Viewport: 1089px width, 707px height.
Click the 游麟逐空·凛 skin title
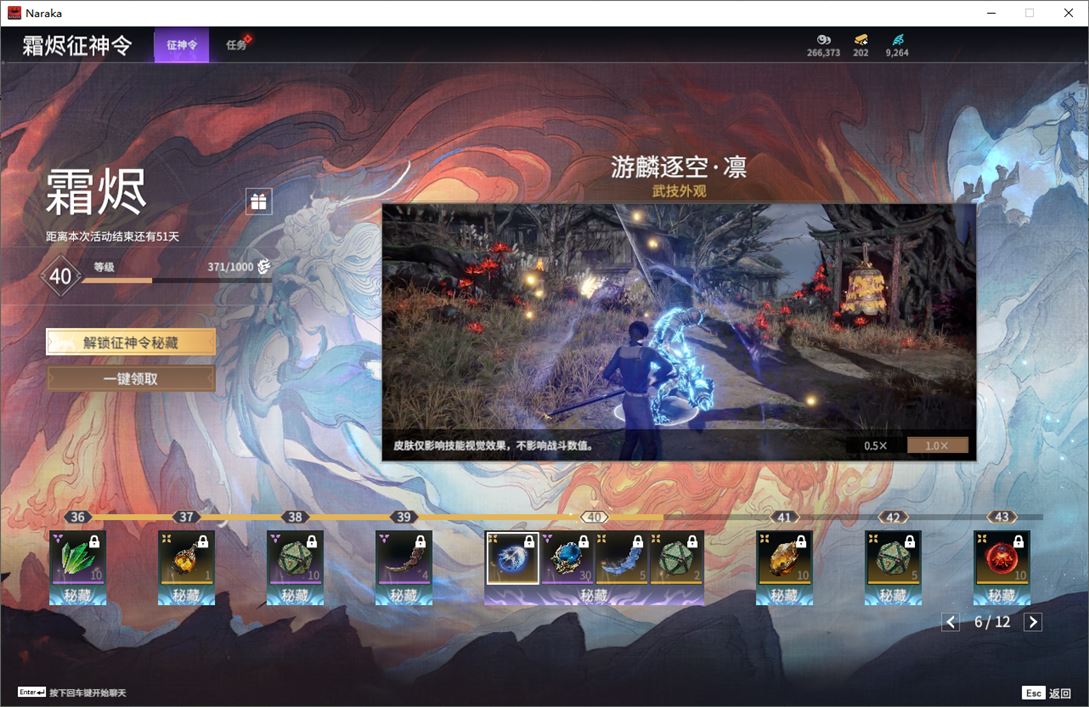click(679, 167)
